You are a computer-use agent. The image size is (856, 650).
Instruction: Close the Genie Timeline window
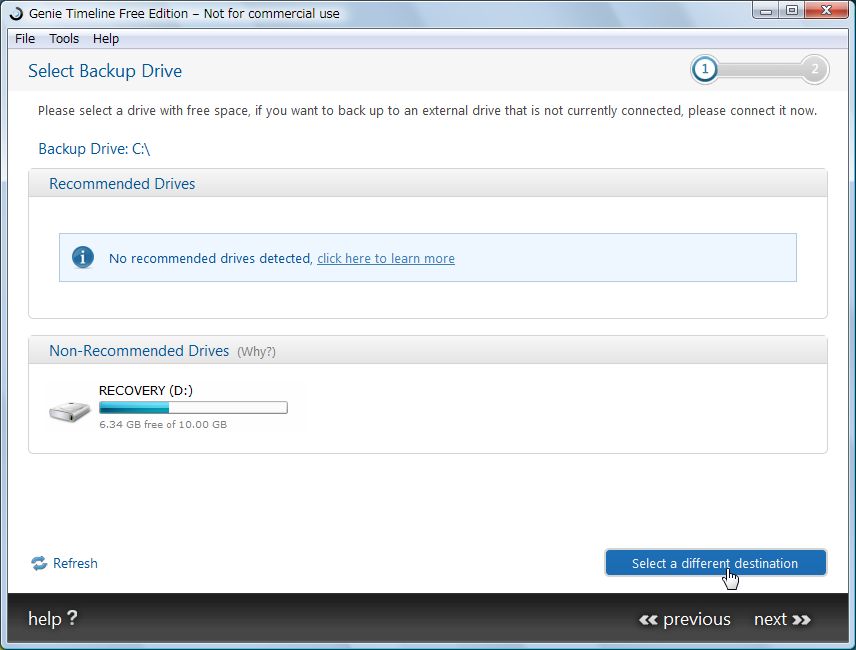coord(827,10)
